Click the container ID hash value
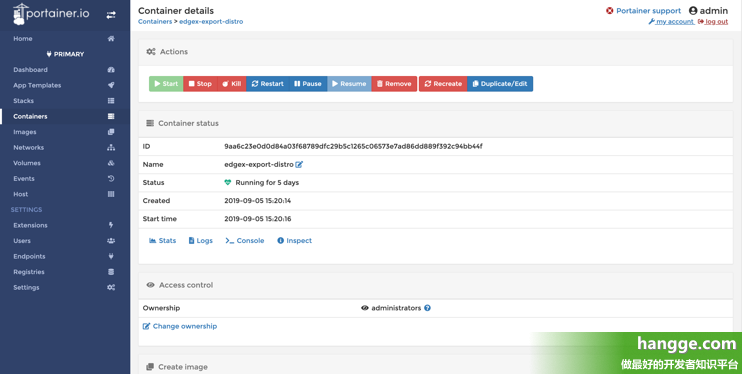 point(353,147)
